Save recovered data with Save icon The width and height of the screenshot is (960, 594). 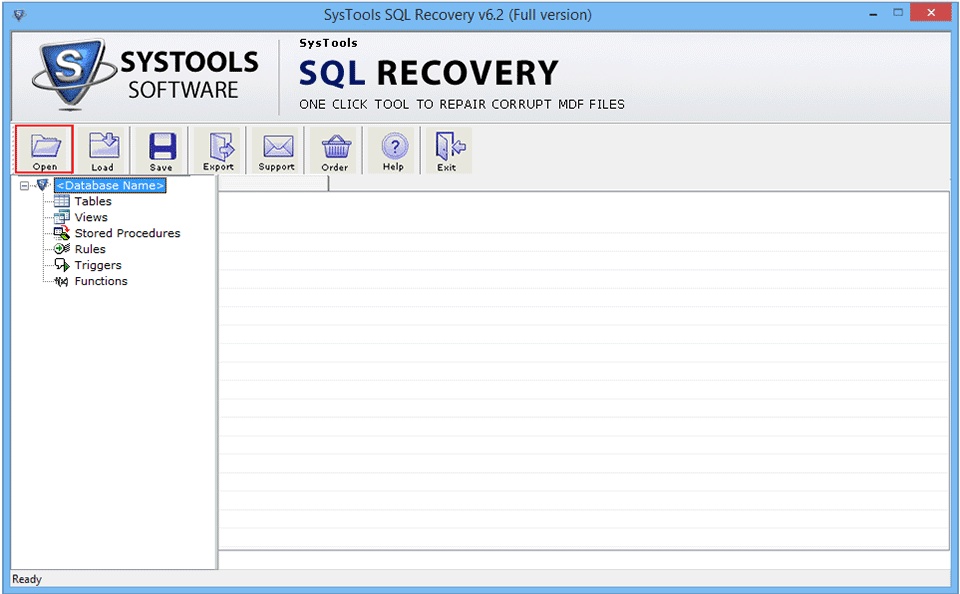click(x=162, y=150)
